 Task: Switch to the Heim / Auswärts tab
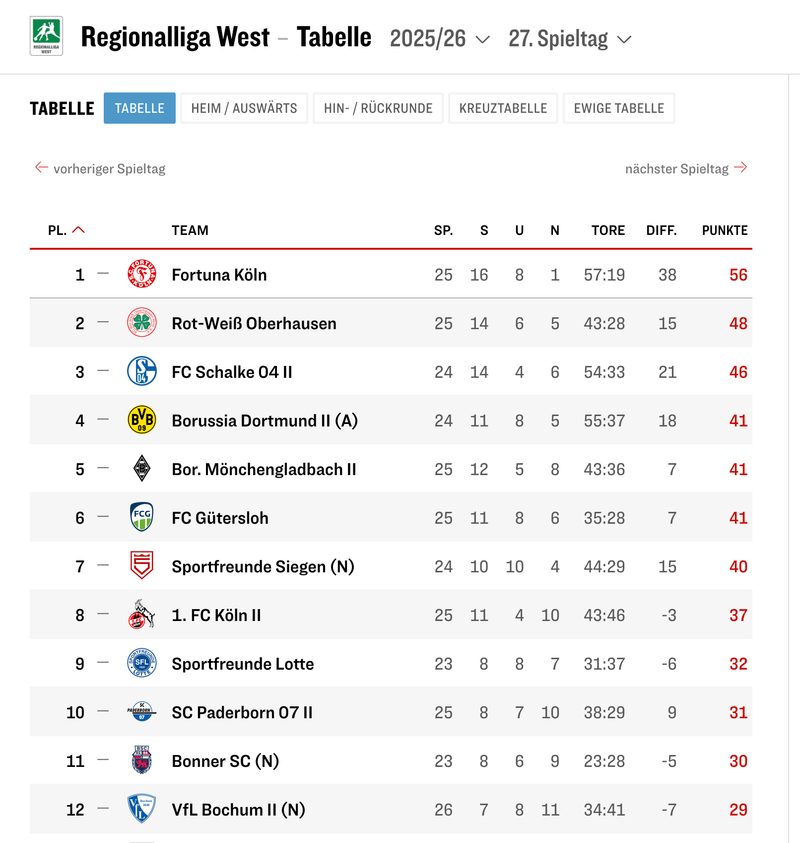coord(244,108)
